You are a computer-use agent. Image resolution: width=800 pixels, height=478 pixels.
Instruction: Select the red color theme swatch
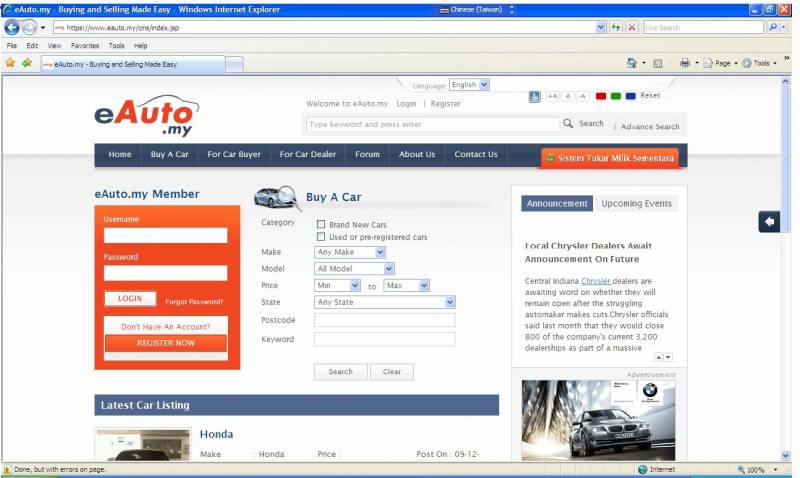coord(601,96)
